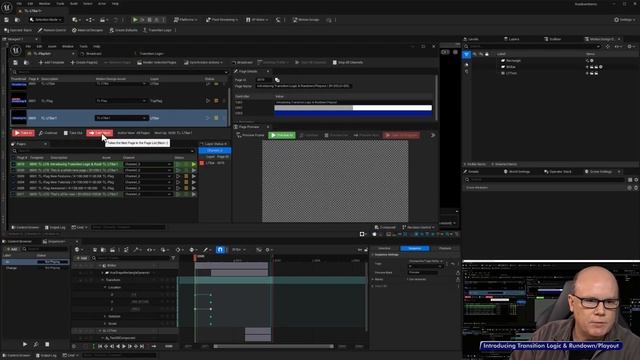
Task: Open the Operator Stack toolbar item
Action: (x=18, y=30)
